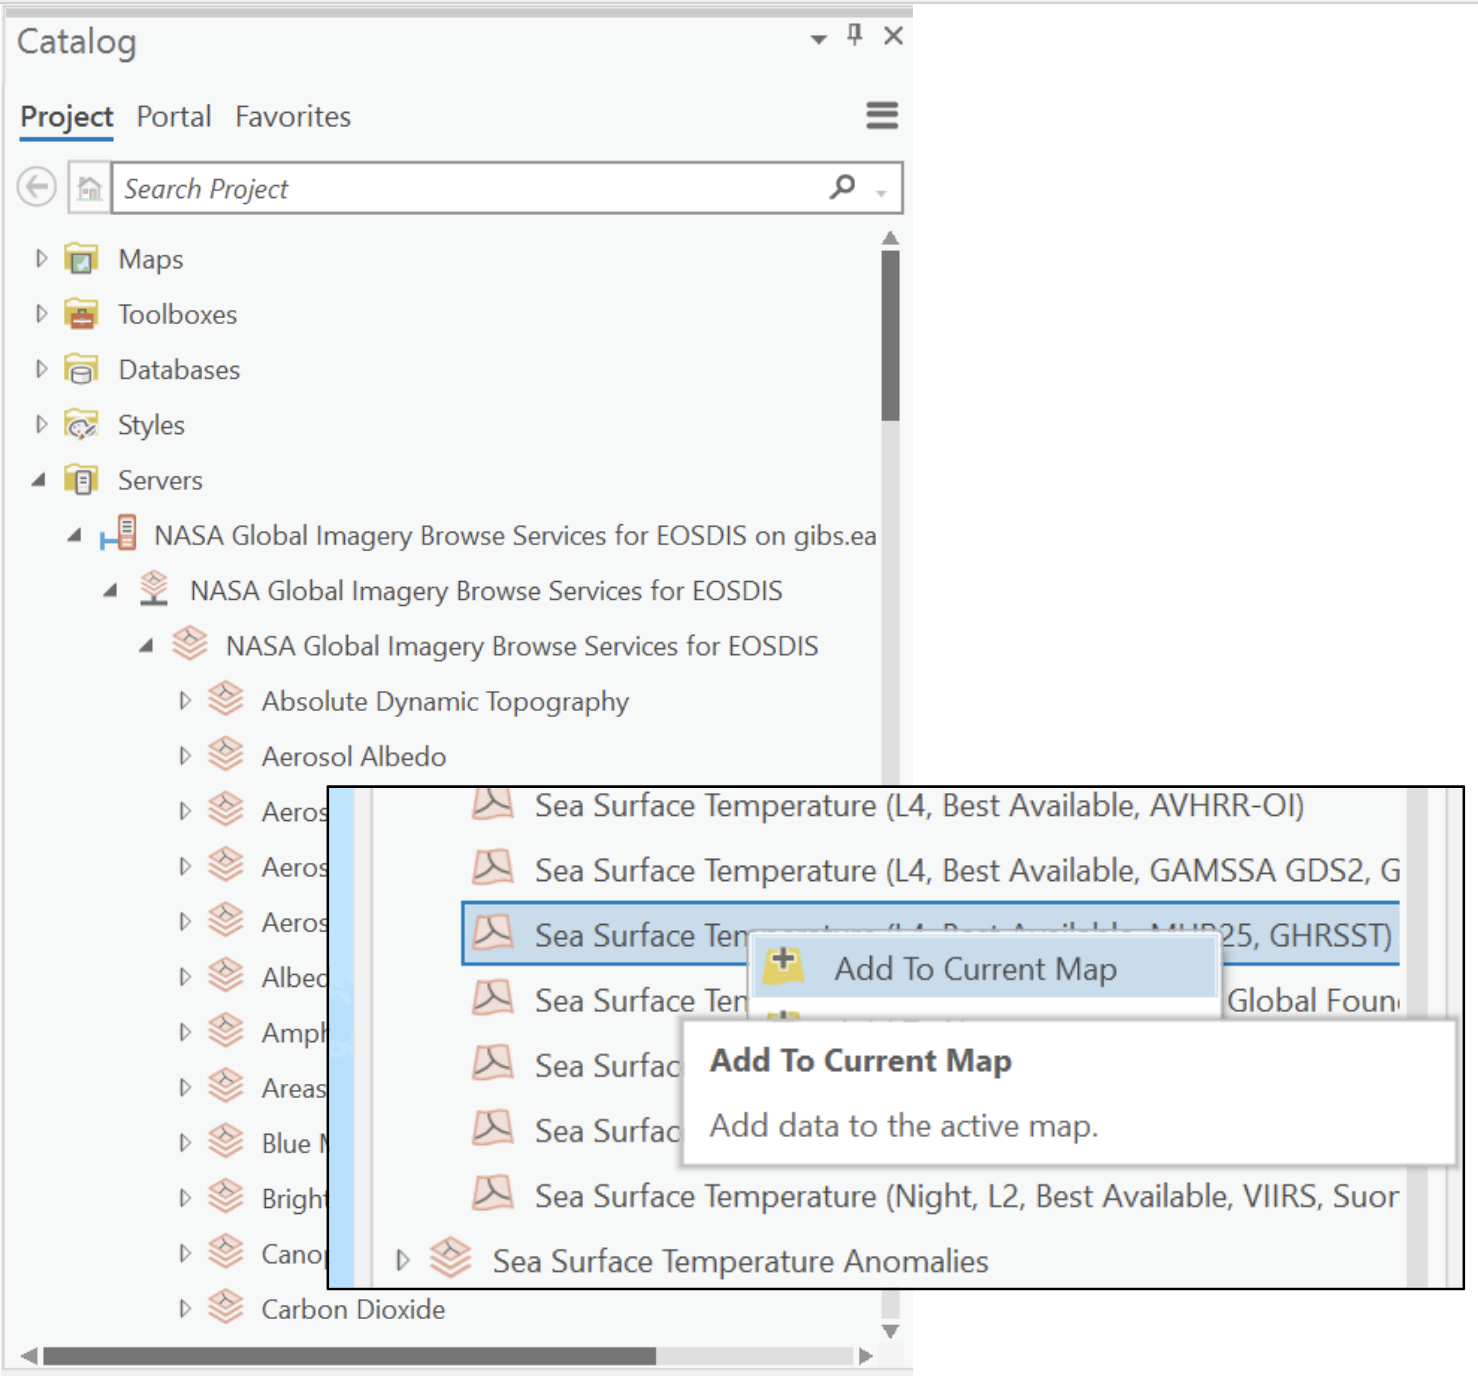Open the Catalog hamburger menu
The width and height of the screenshot is (1478, 1376).
(x=881, y=116)
